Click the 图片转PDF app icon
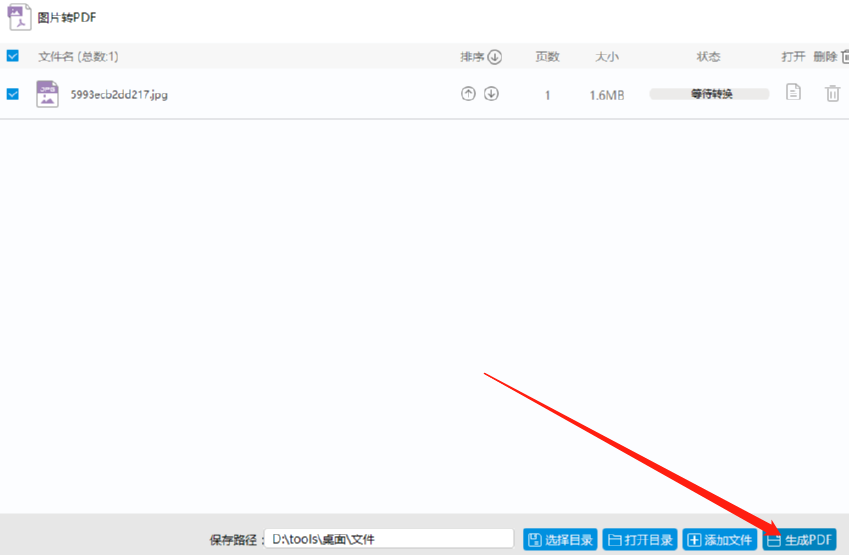Viewport: 849px width, 555px height. coord(19,17)
